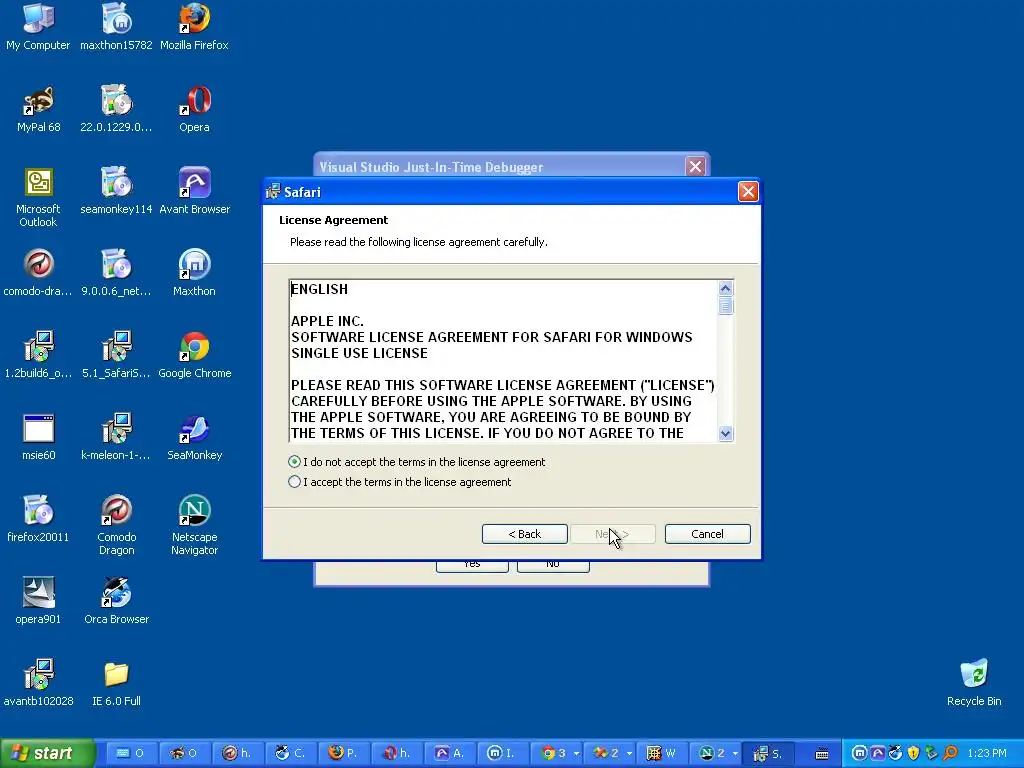Switch to the Firefox taskbar button
1024x768 pixels.
(343, 754)
